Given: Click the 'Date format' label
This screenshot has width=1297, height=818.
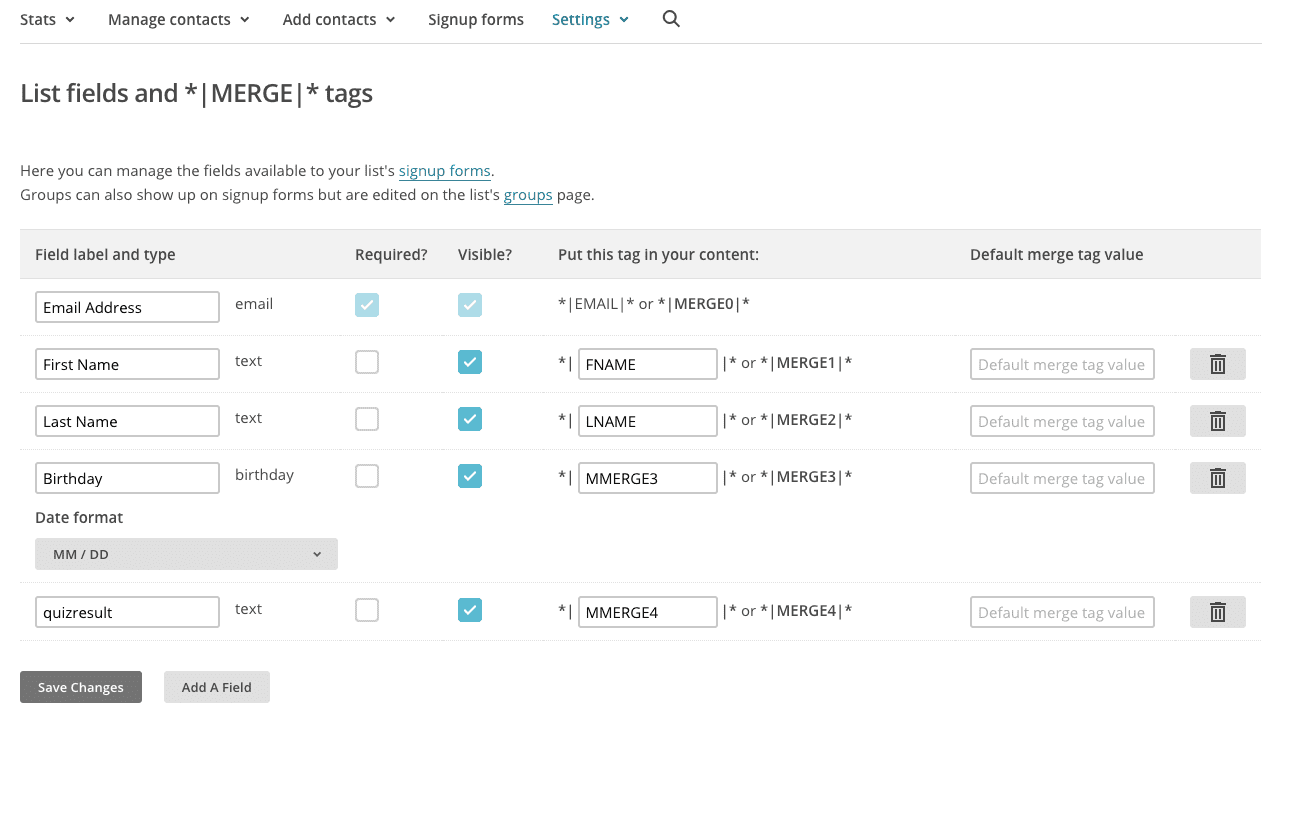Looking at the screenshot, I should point(79,517).
